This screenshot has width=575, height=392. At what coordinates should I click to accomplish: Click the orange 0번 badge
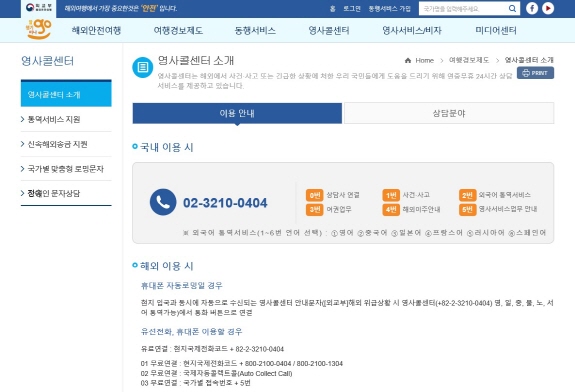click(314, 195)
